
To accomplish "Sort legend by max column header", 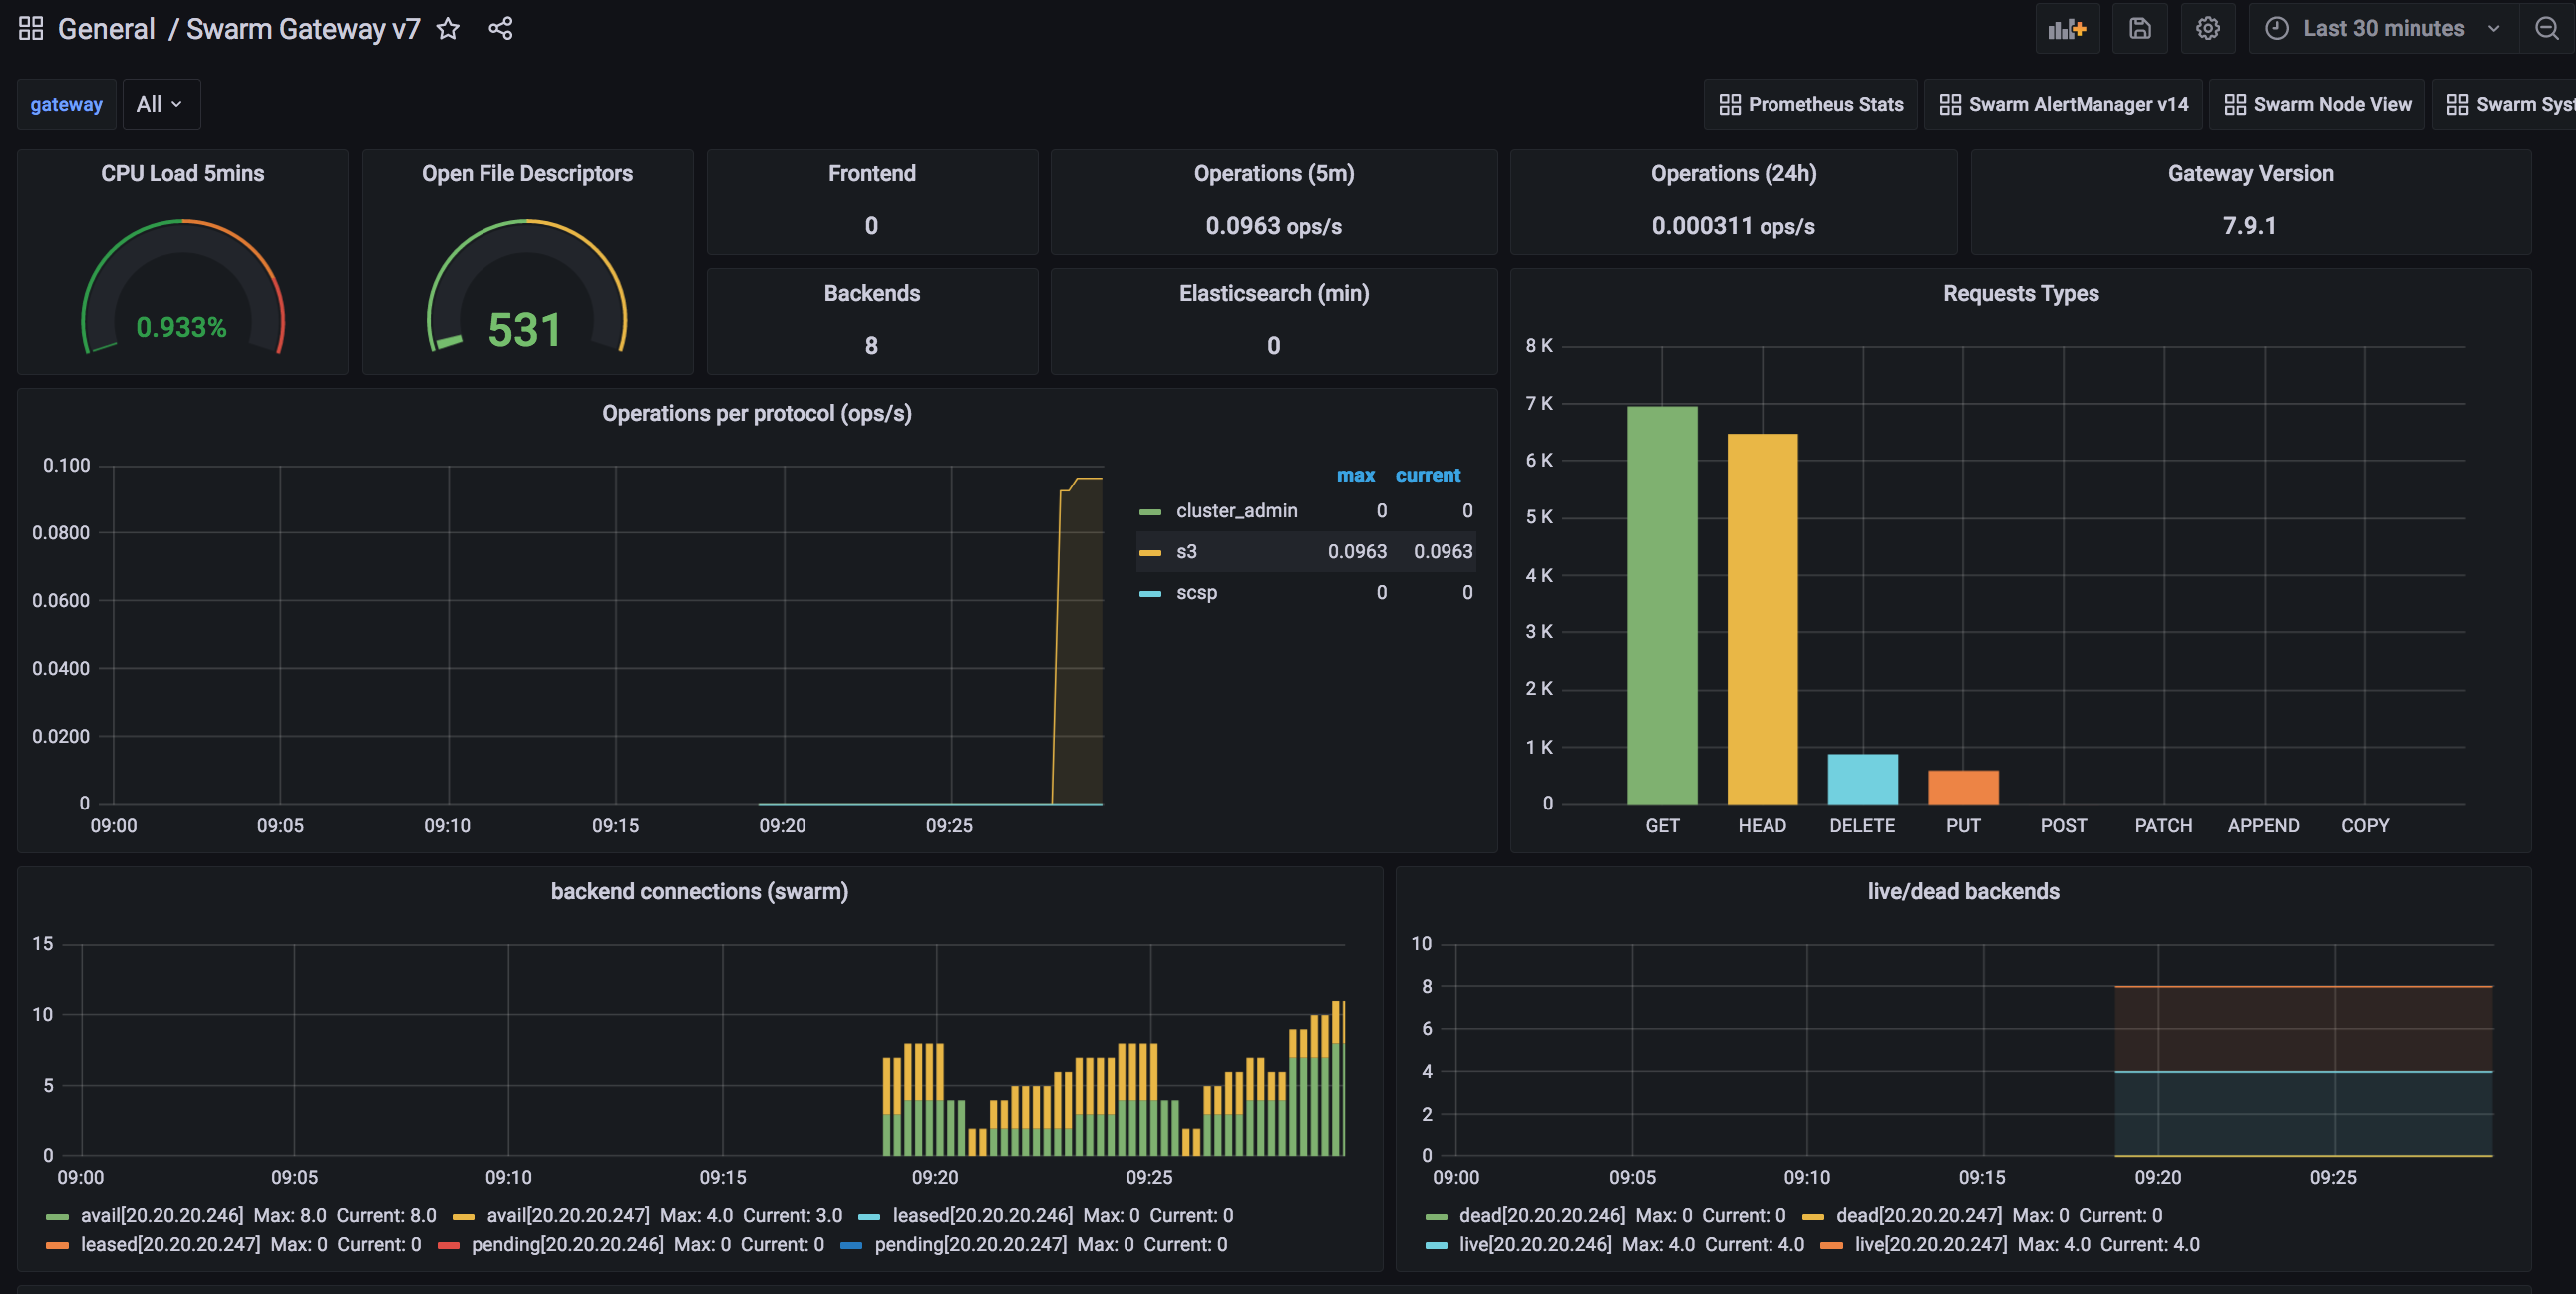I will [x=1355, y=475].
